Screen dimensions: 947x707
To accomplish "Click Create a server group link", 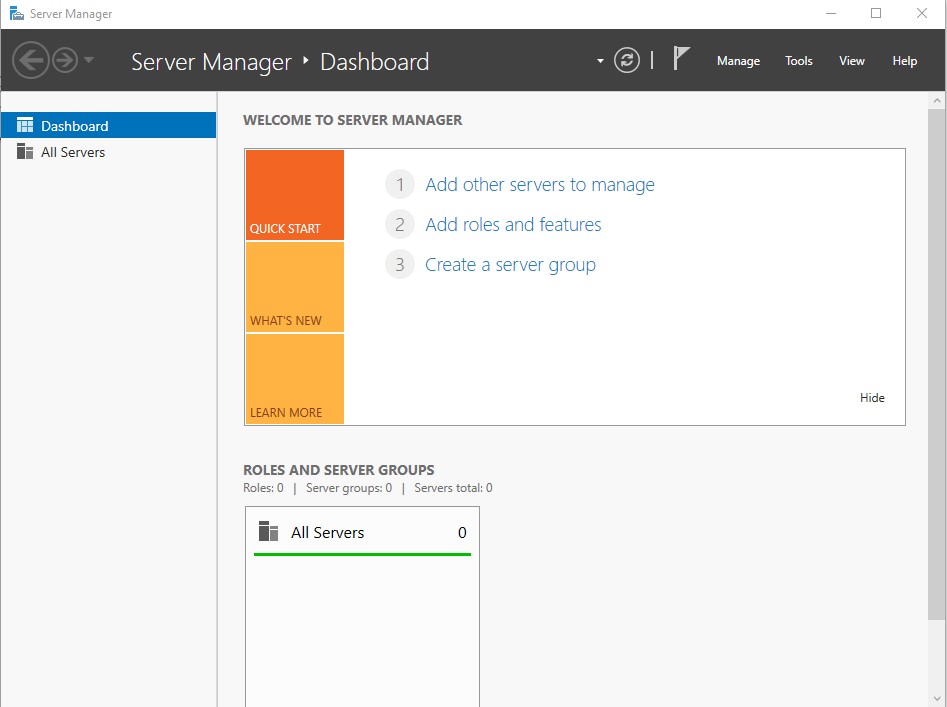I will coord(510,265).
